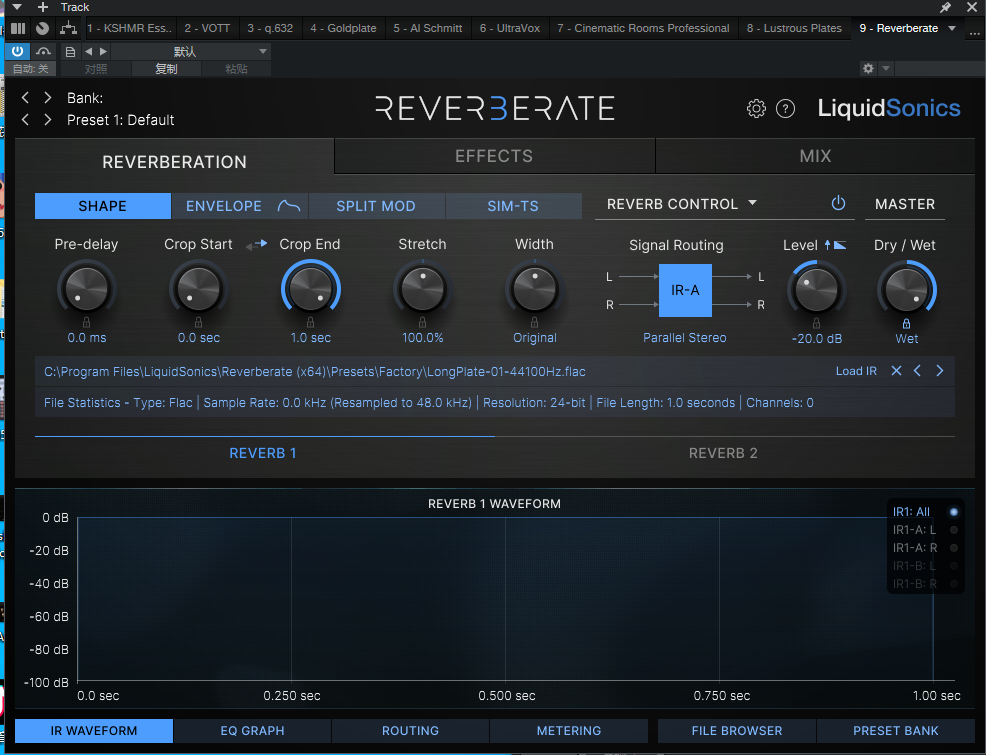
Task: Load previous IR file arrow
Action: tap(917, 371)
